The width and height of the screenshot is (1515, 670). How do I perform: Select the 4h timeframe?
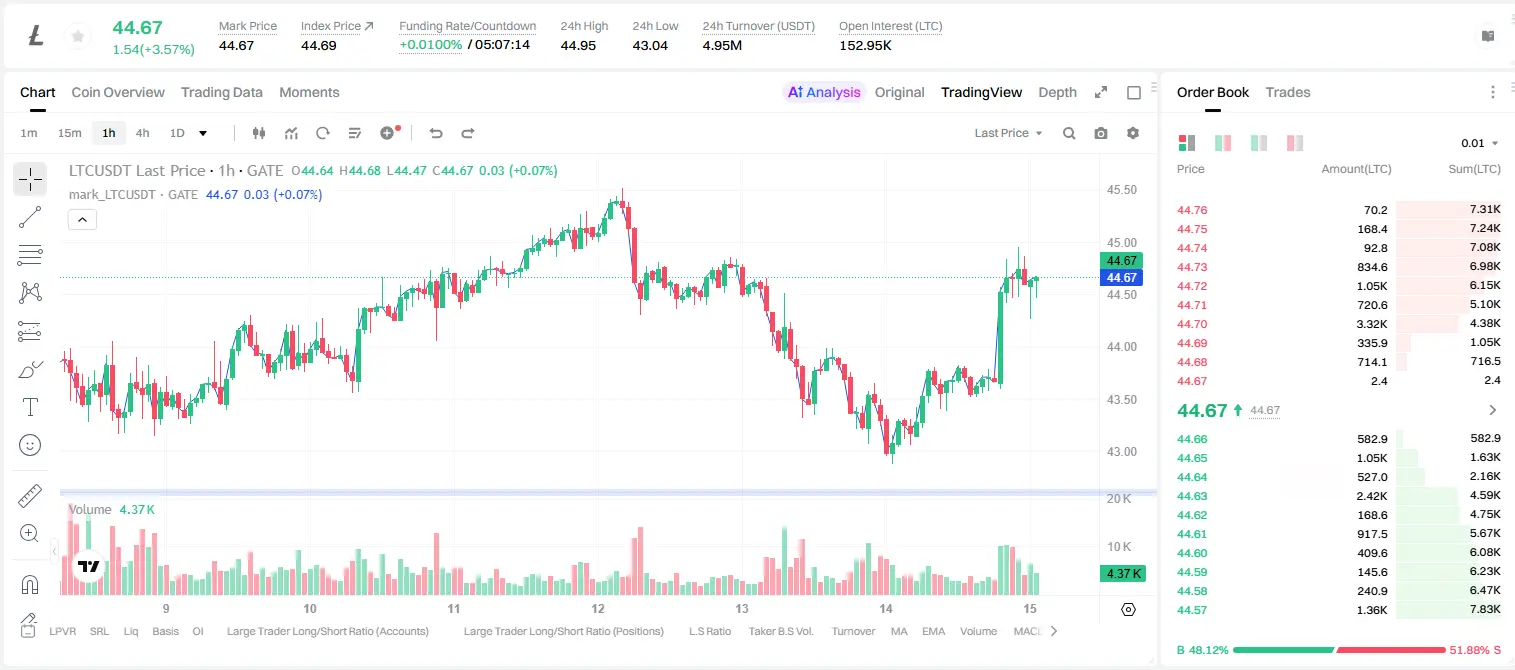click(x=143, y=133)
